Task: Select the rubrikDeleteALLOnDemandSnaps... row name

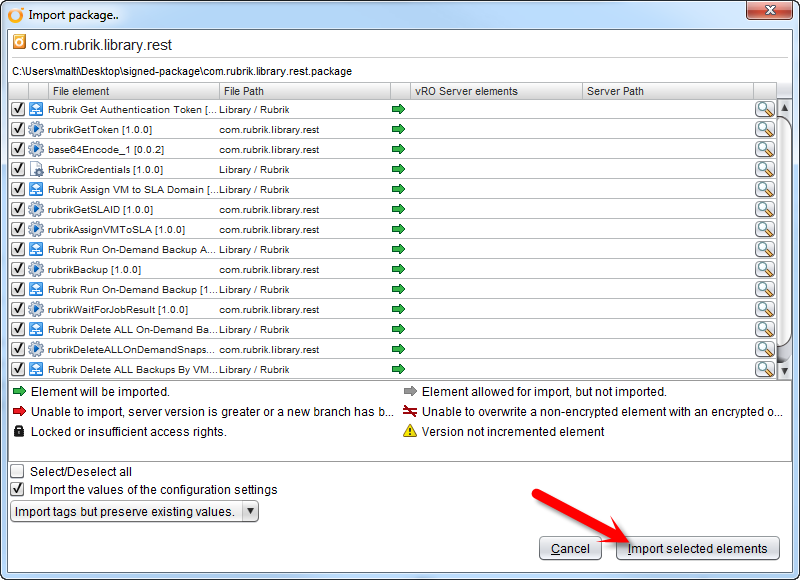Action: click(131, 349)
